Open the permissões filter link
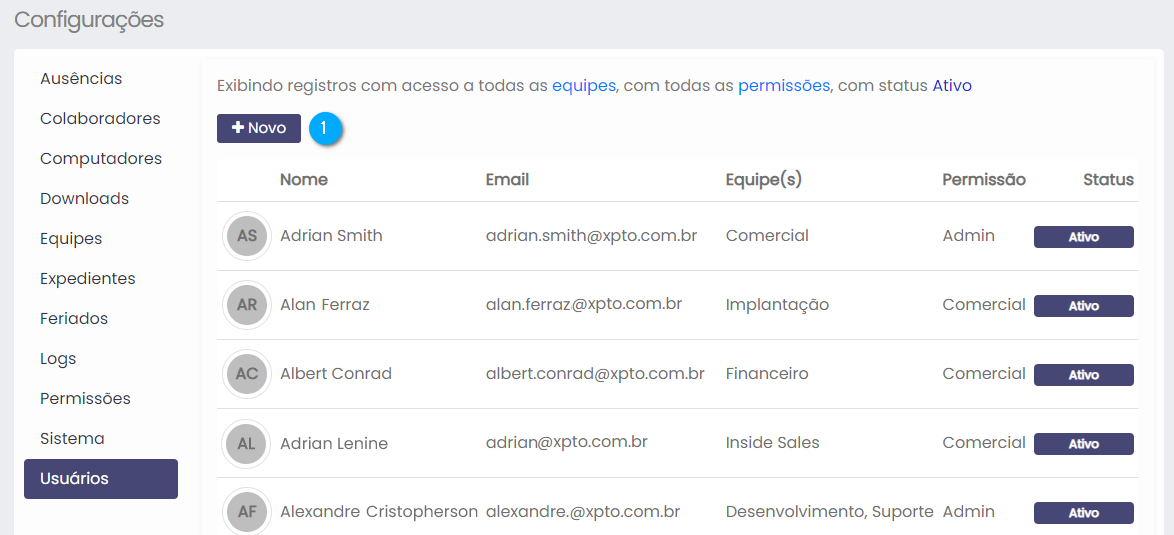 tap(784, 86)
